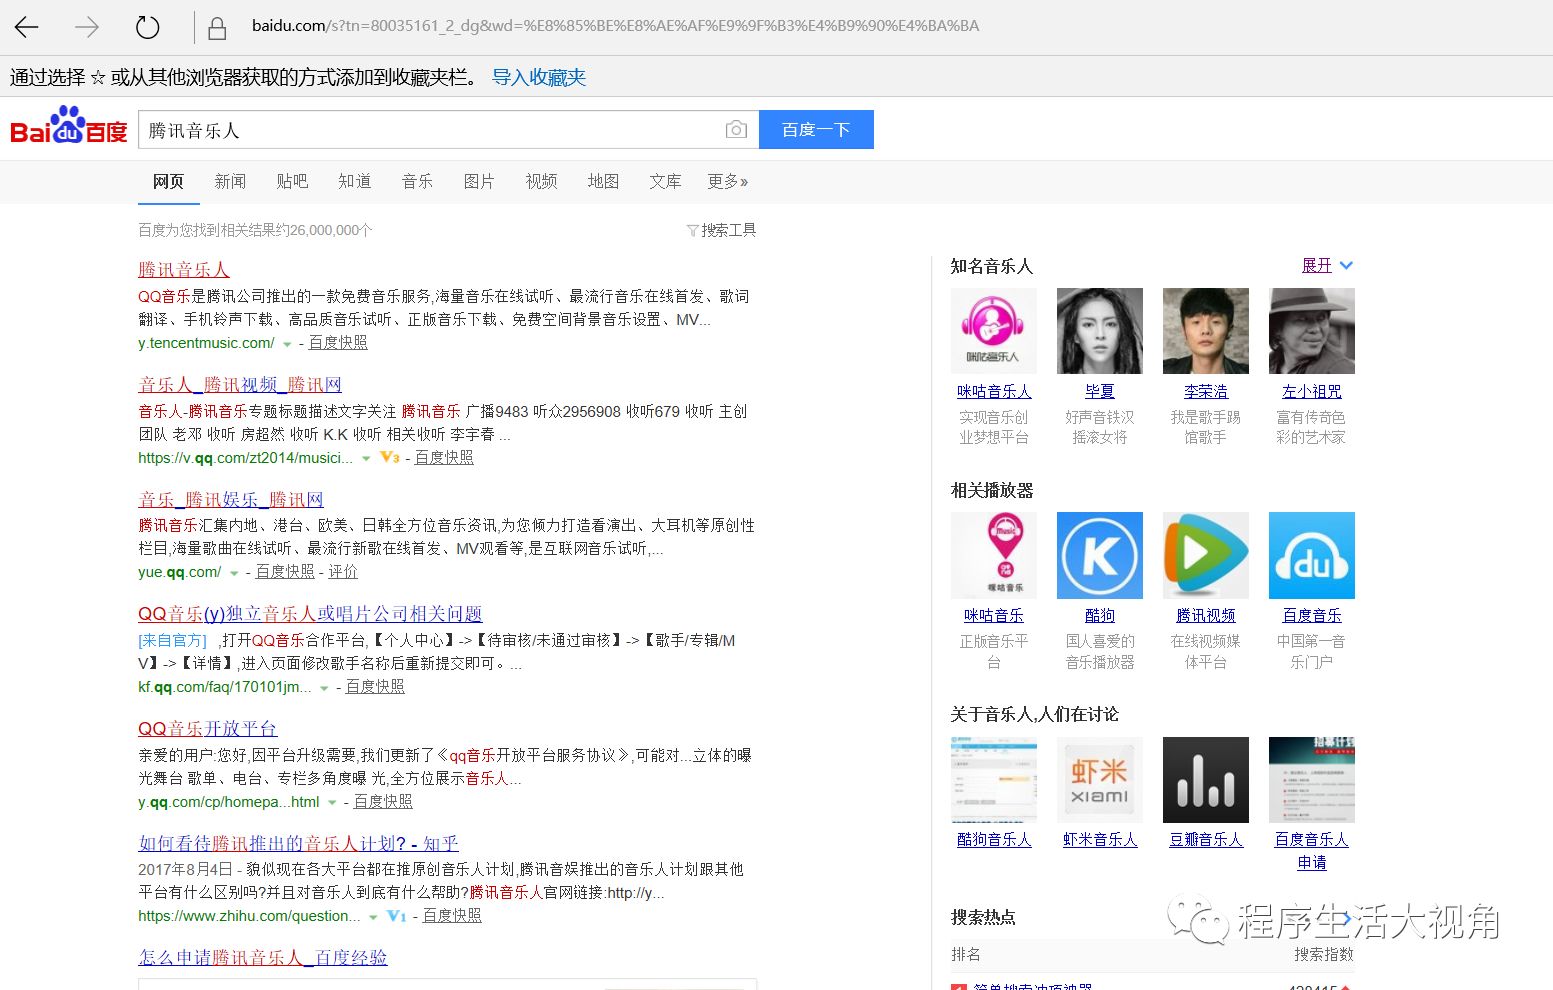Switch to the 文库 tab
Viewport: 1553px width, 990px height.
(665, 181)
